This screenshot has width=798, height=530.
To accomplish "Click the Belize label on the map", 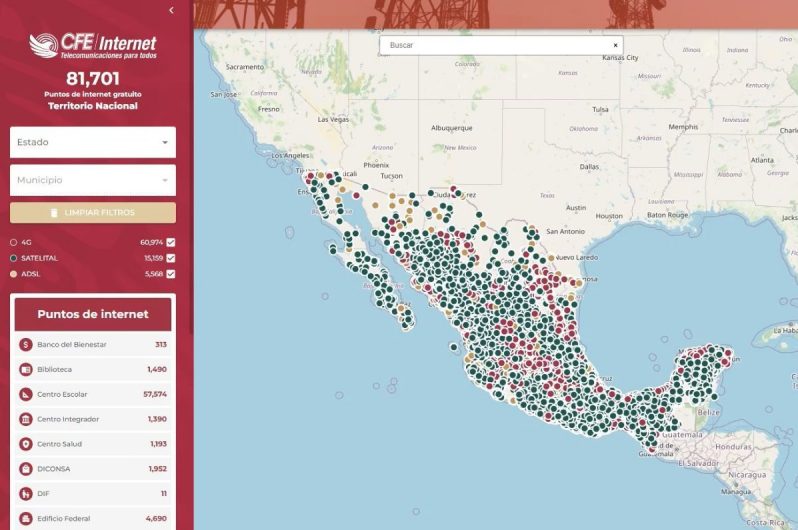I will [708, 412].
